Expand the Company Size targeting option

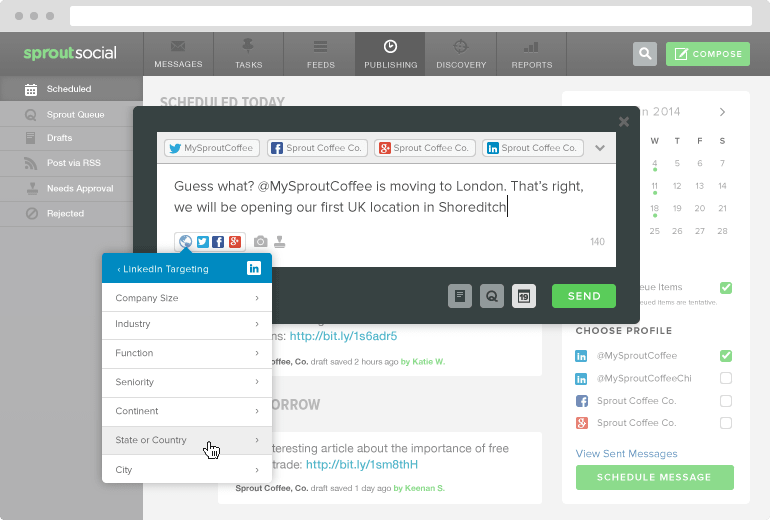pyautogui.click(x=187, y=298)
